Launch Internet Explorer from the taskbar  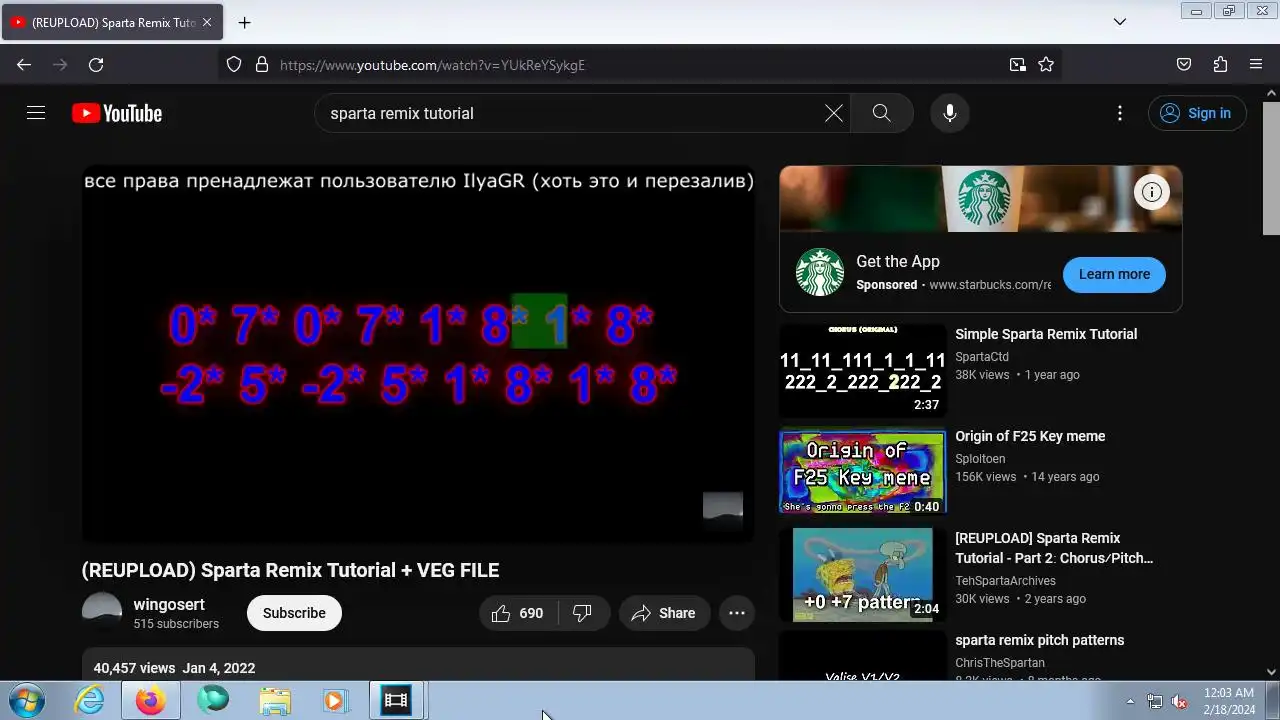(x=90, y=700)
